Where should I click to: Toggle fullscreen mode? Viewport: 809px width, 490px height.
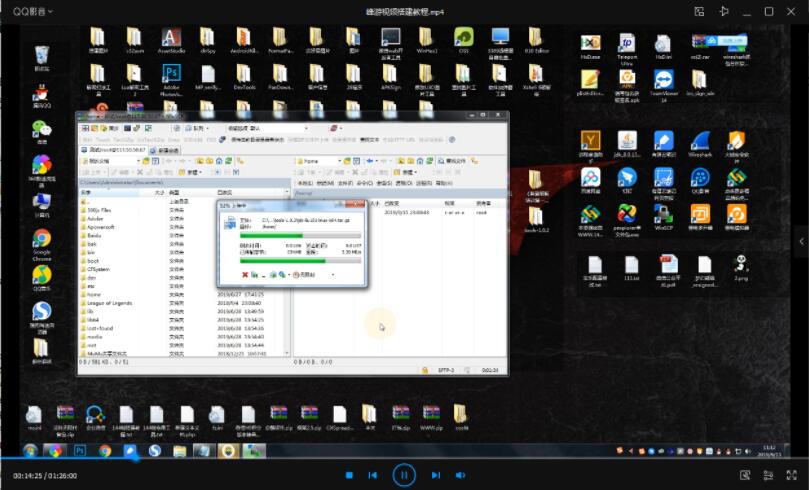(791, 475)
